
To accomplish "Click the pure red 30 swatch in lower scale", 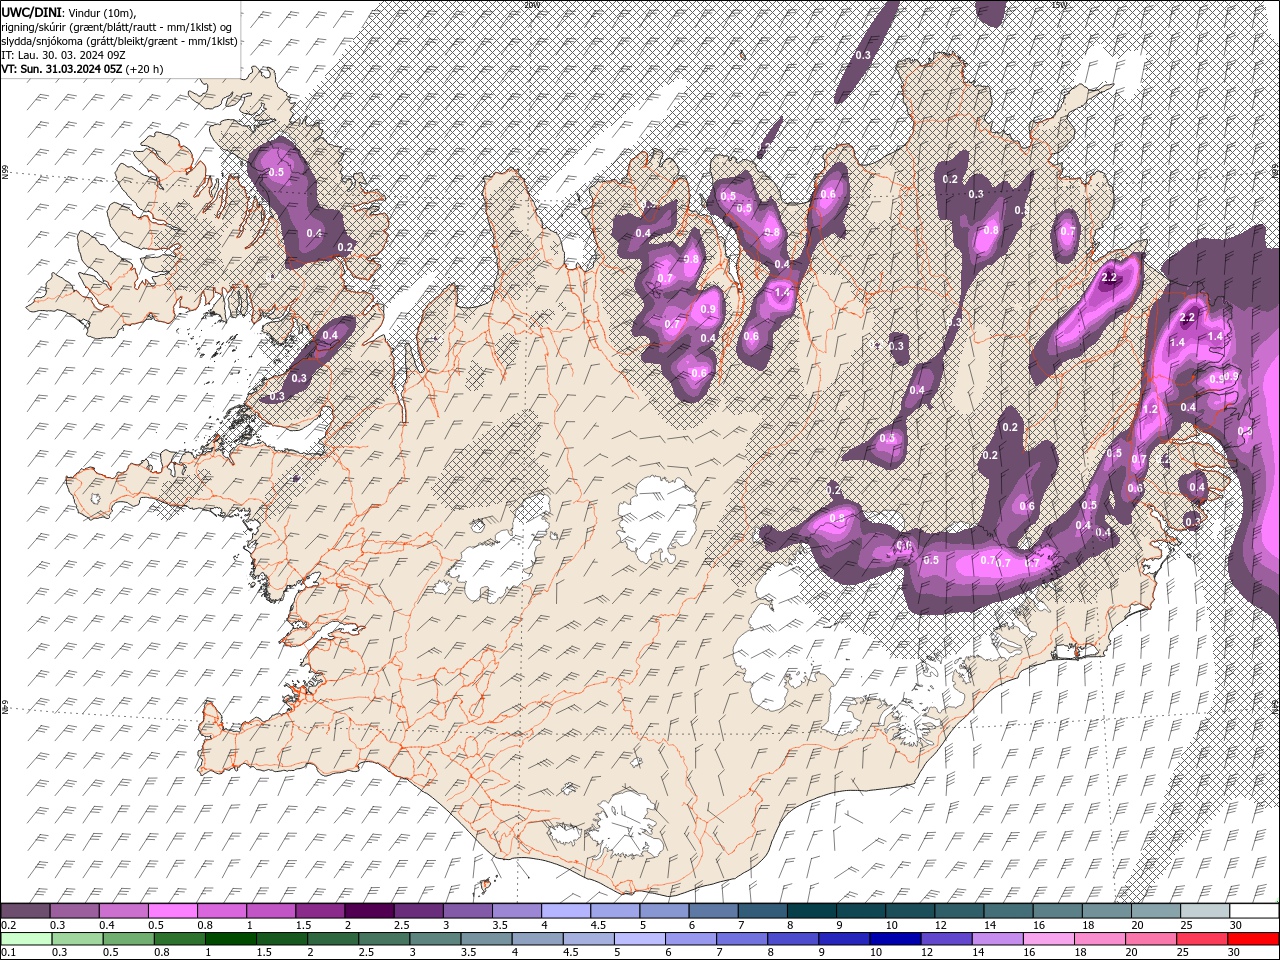I will (x=1253, y=939).
